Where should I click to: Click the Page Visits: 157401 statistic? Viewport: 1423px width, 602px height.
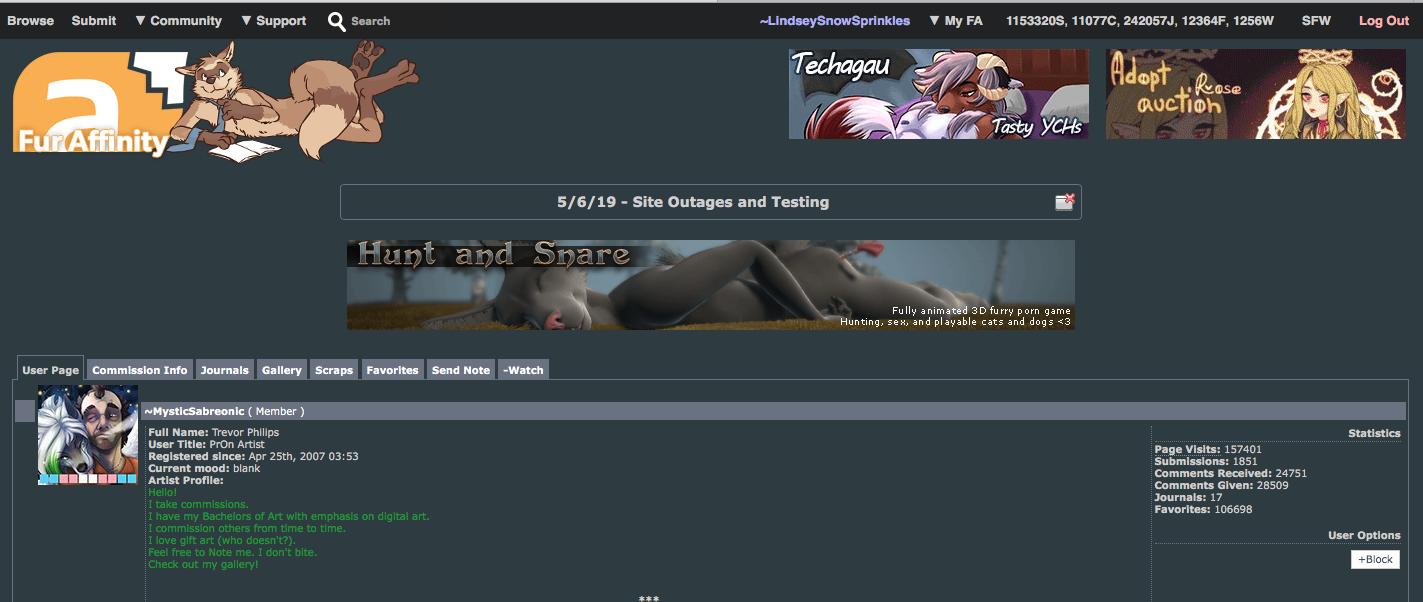1208,450
